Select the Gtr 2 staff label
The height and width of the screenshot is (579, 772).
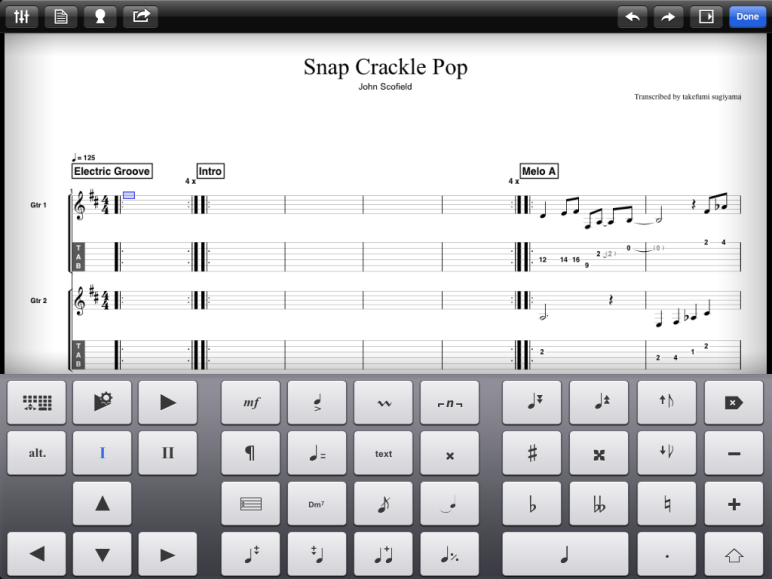[38, 300]
